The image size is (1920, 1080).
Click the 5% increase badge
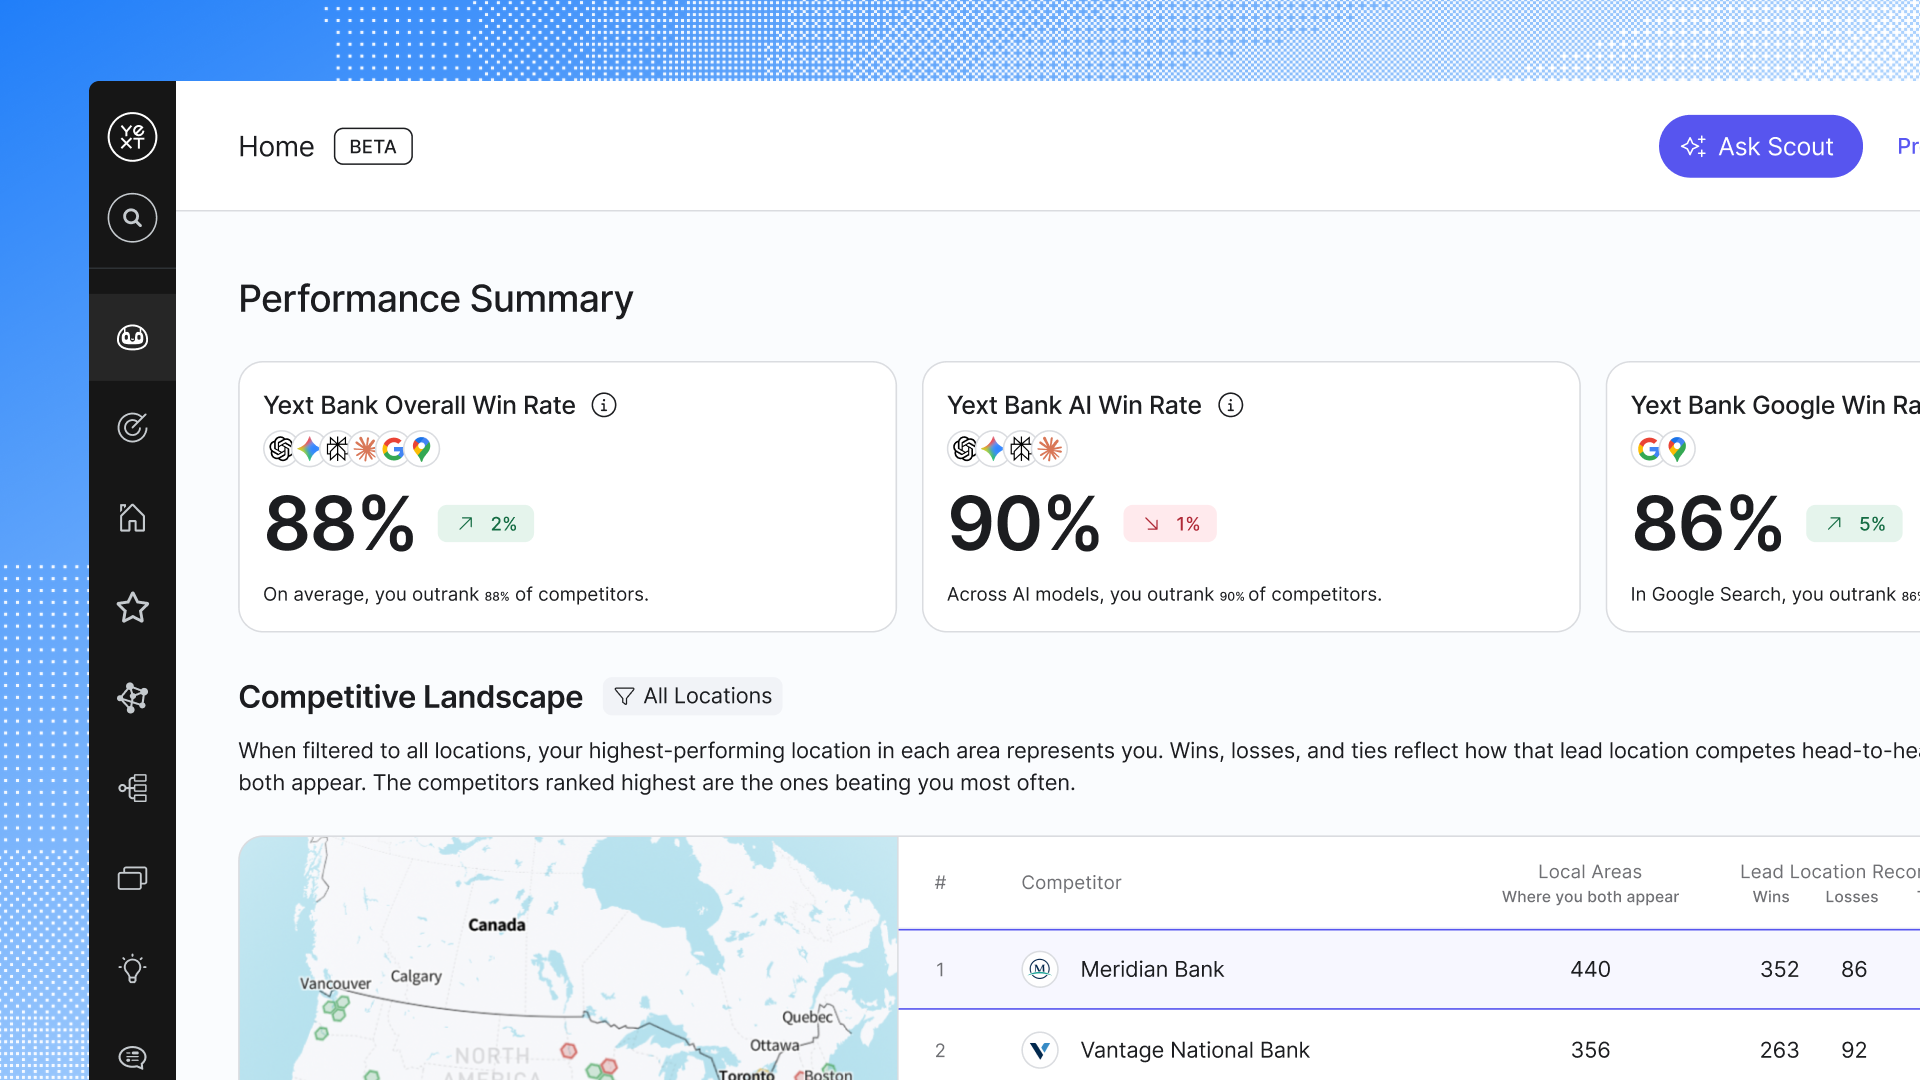(x=1855, y=524)
